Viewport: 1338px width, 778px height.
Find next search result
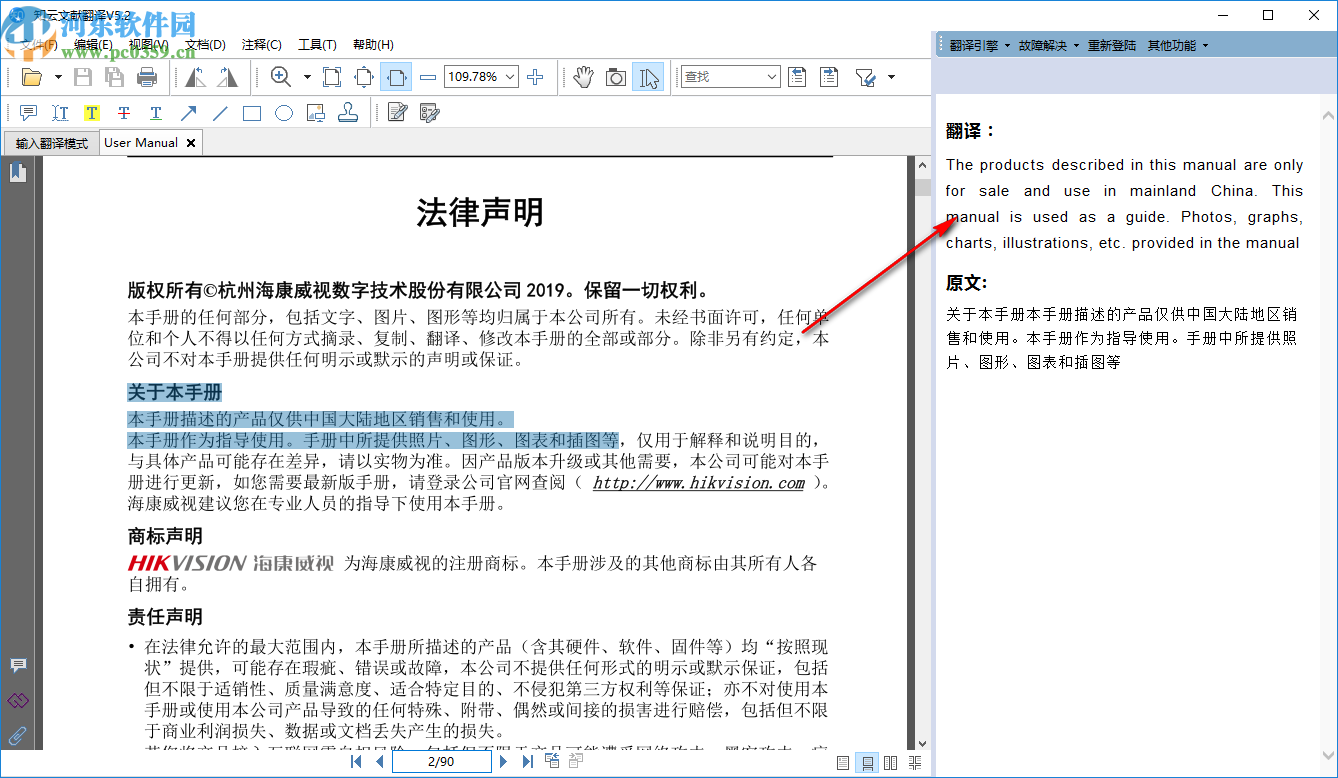829,77
